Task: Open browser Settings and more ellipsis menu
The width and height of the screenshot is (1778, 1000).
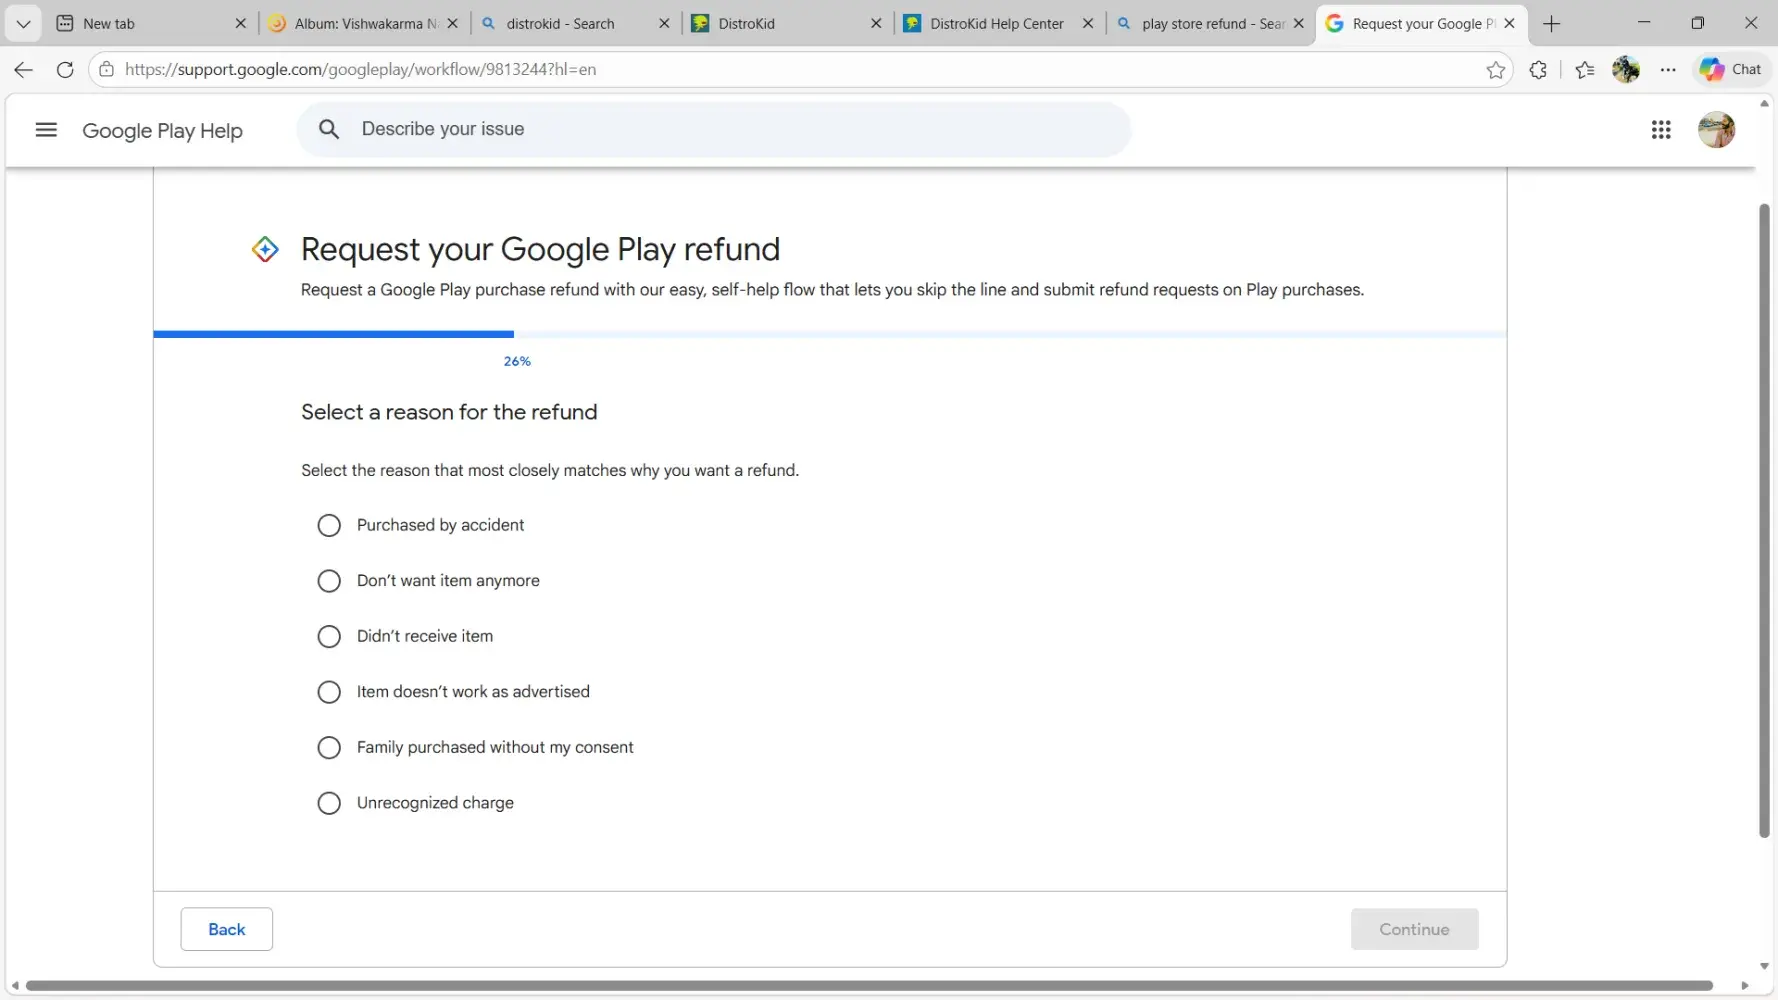Action: click(1668, 70)
